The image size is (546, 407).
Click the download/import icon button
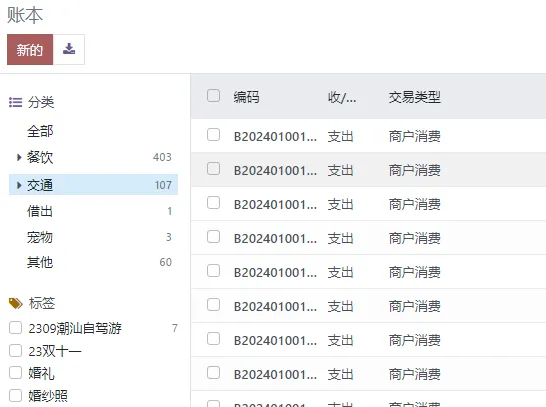pos(69,49)
